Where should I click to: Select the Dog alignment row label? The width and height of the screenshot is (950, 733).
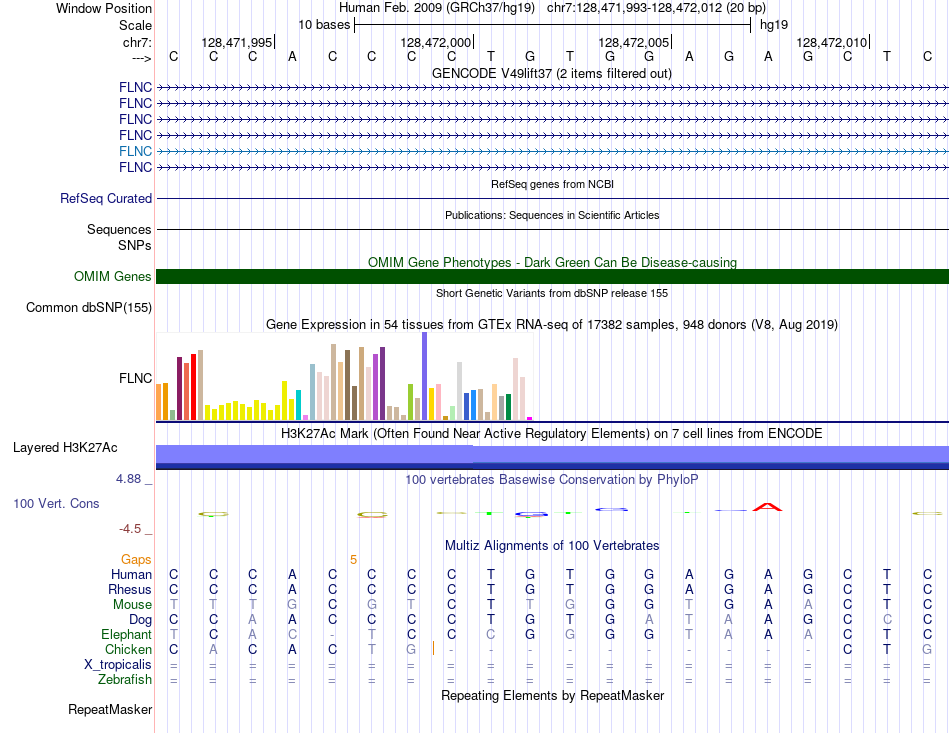coord(140,620)
